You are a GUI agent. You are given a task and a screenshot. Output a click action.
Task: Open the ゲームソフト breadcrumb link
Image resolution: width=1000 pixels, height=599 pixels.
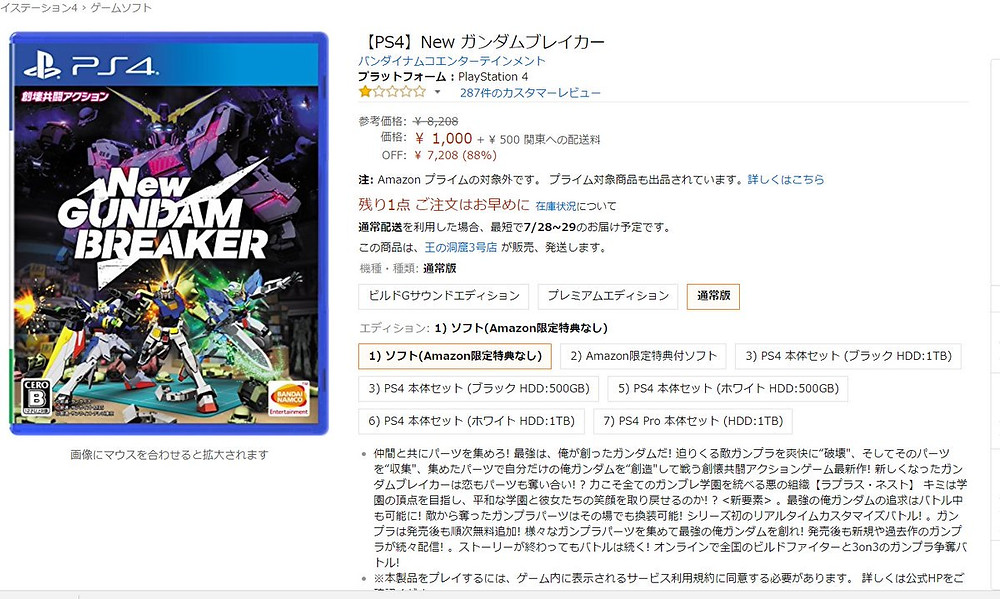coord(121,8)
